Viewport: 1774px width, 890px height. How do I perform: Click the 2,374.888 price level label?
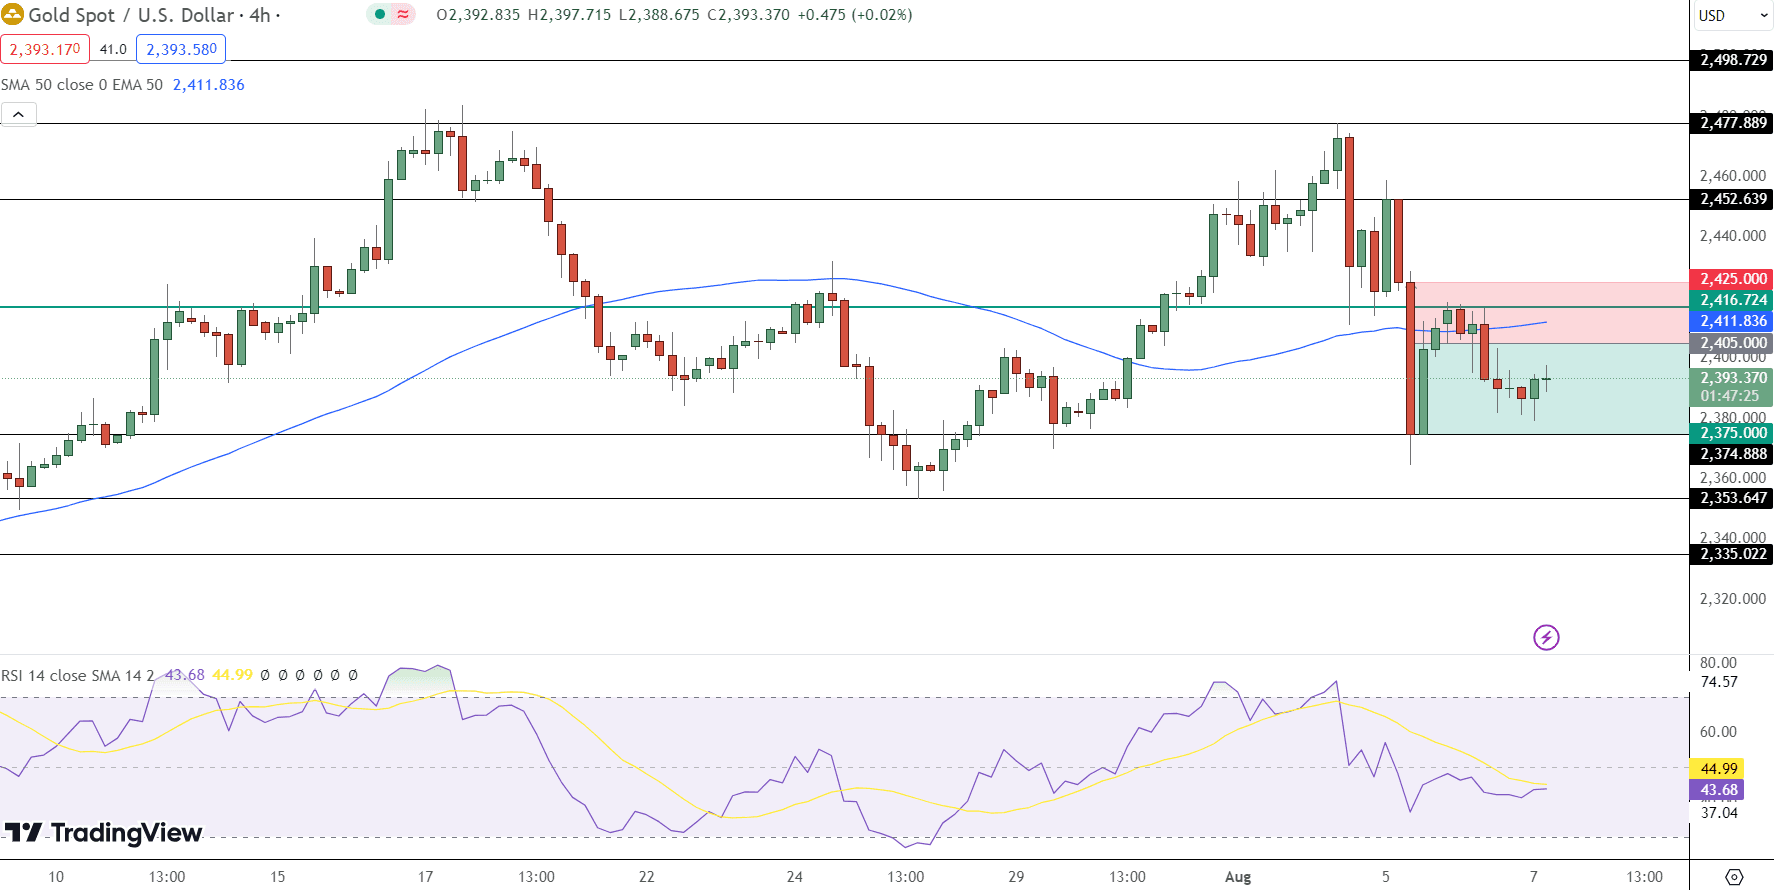point(1733,454)
